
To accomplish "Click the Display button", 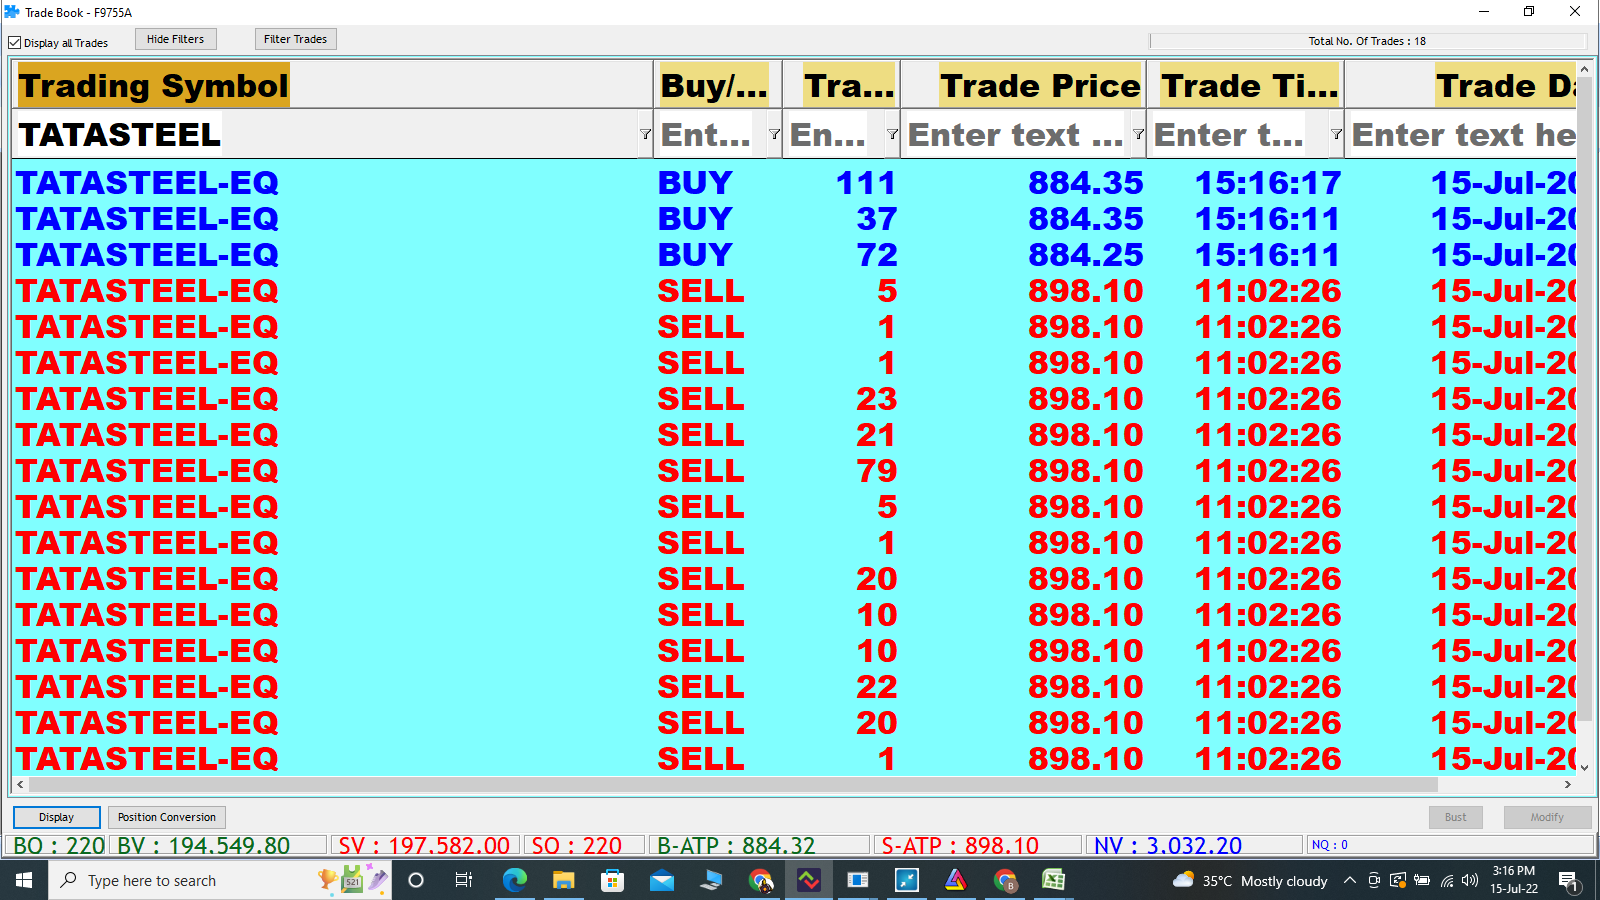I will click(56, 817).
